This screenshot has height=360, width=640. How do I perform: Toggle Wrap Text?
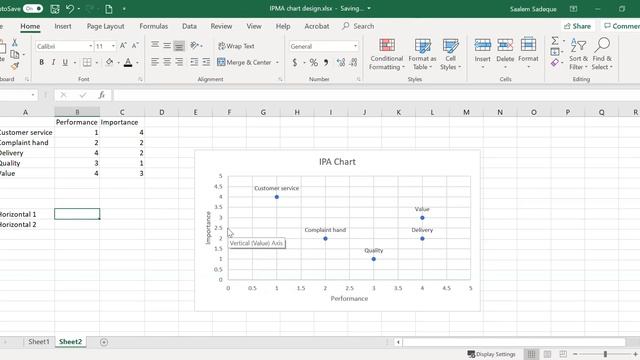pyautogui.click(x=236, y=46)
